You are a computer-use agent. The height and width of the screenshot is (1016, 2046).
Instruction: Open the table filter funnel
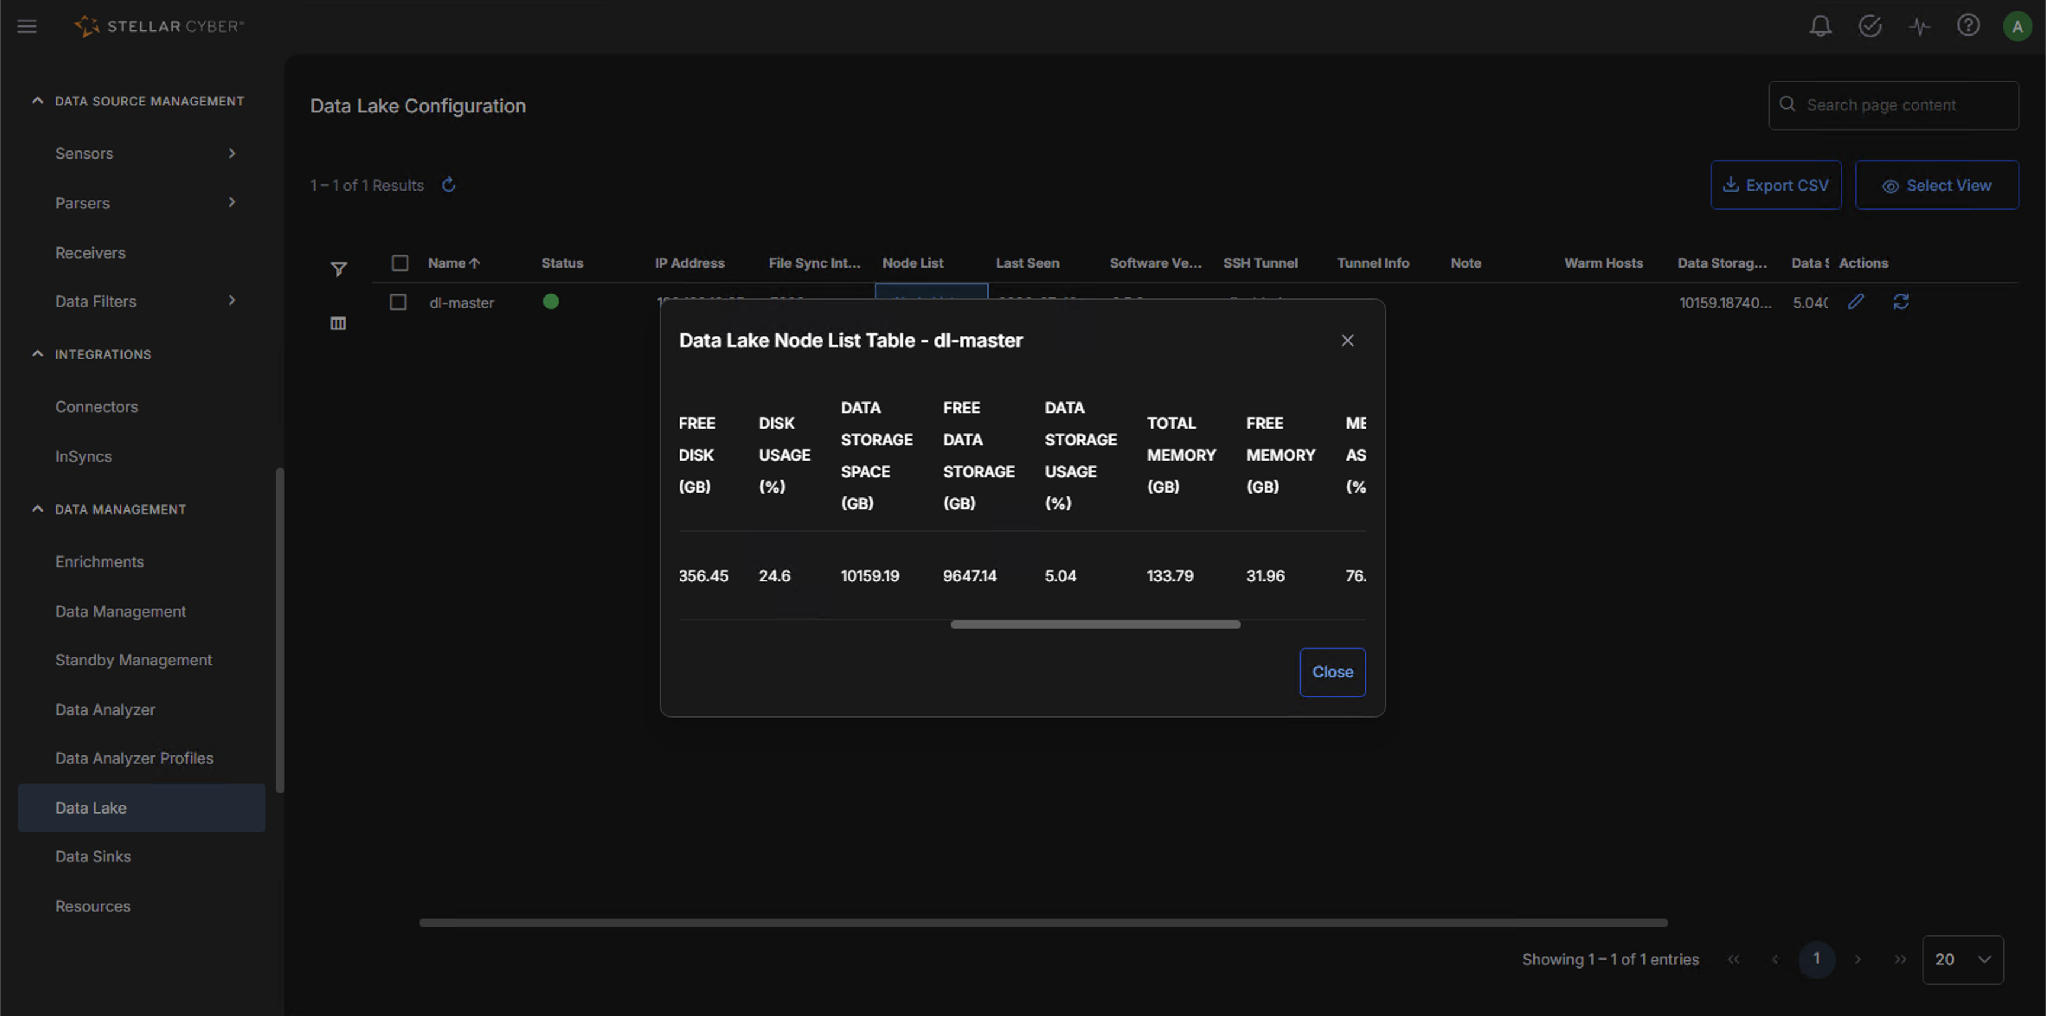(x=339, y=269)
